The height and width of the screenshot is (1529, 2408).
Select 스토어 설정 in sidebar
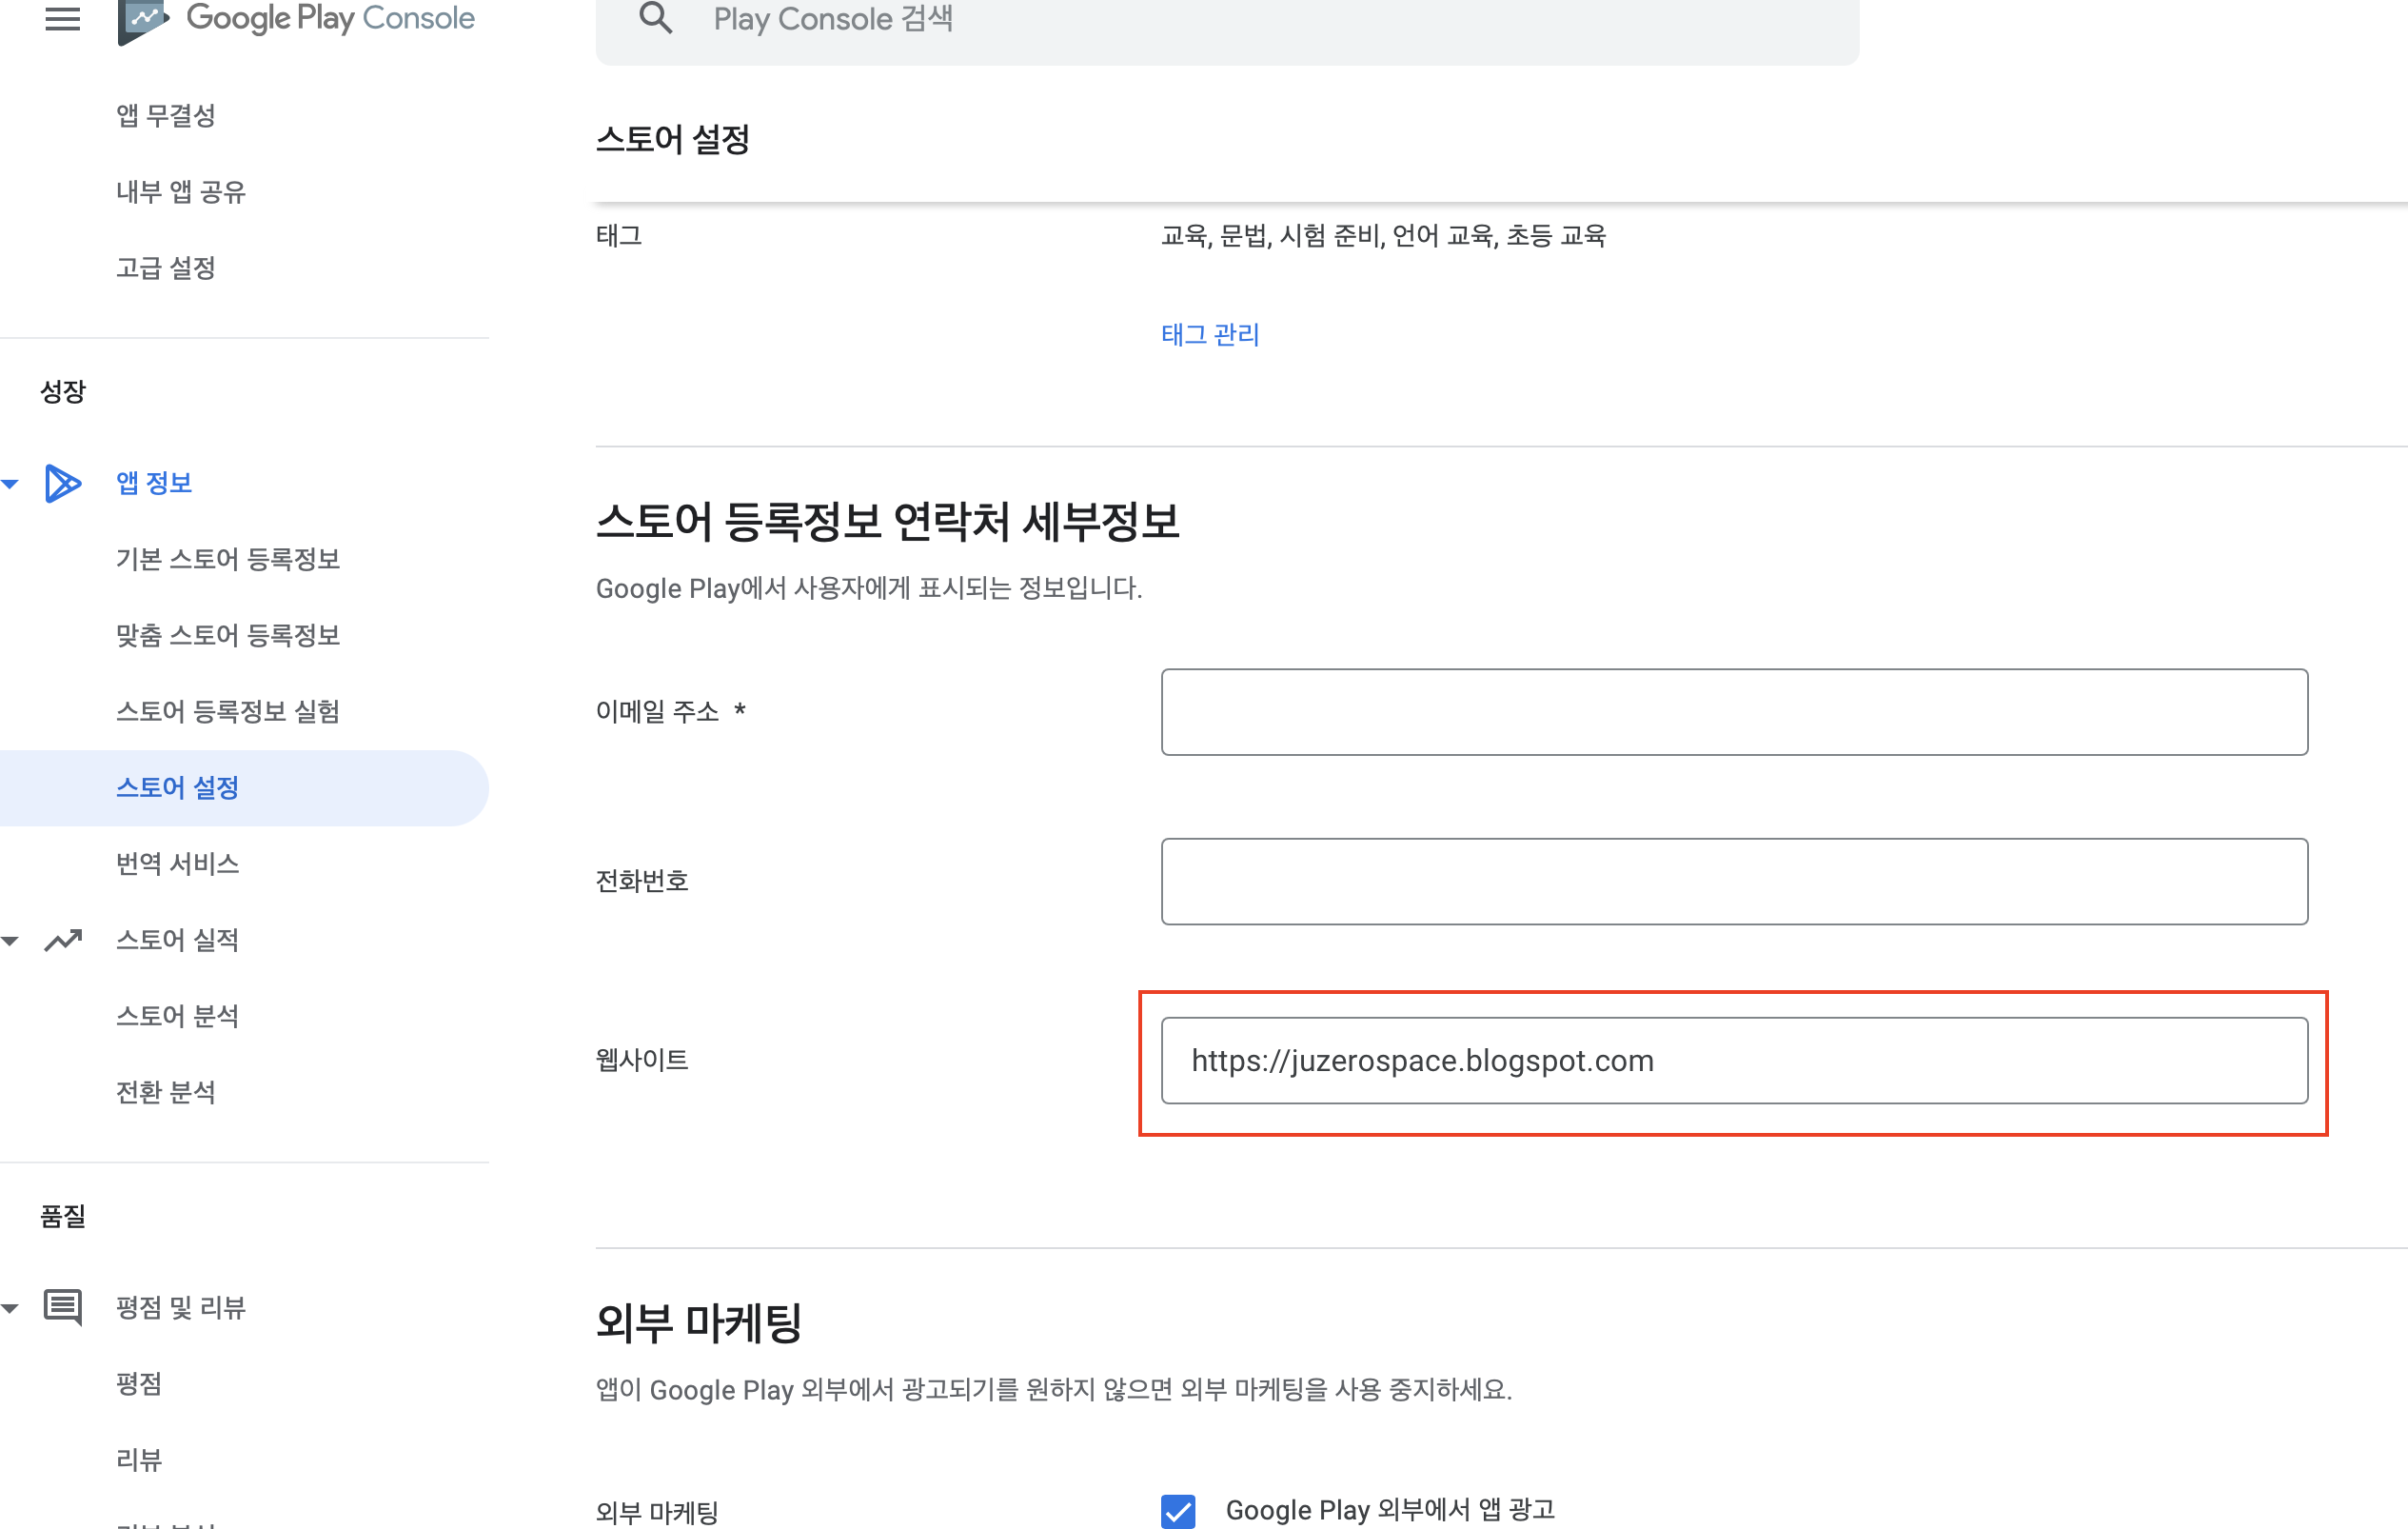click(178, 788)
